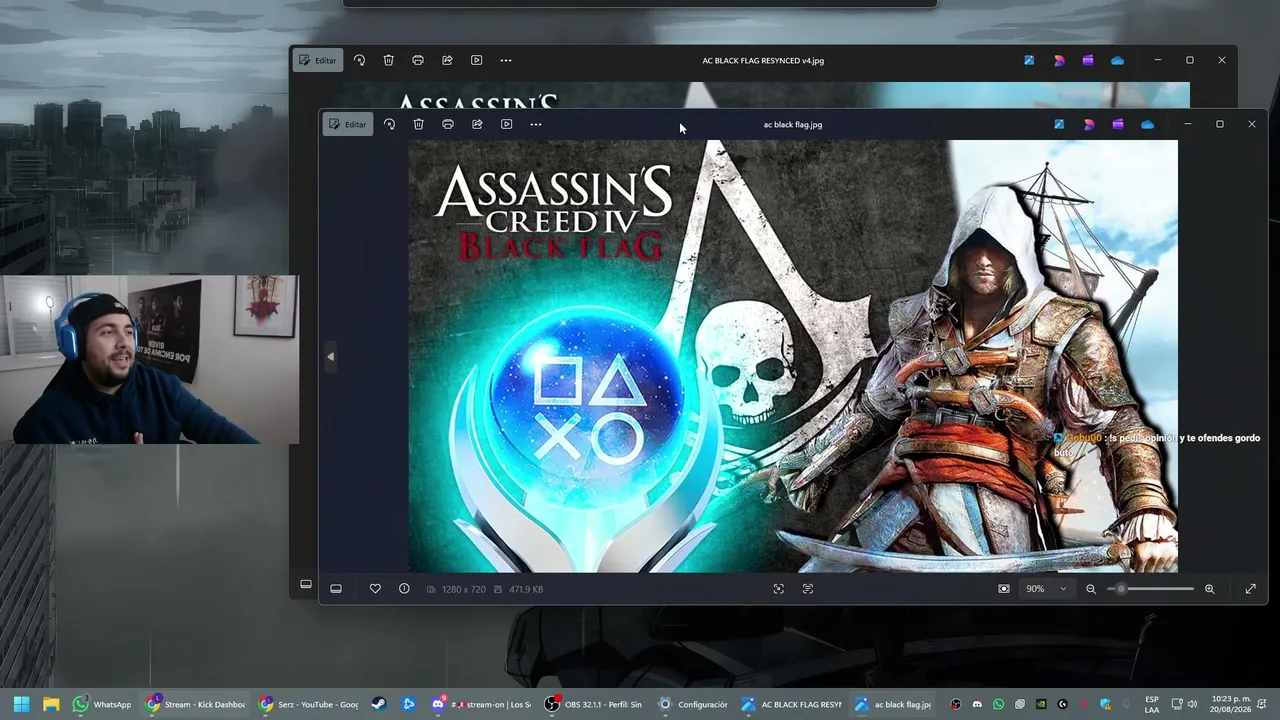This screenshot has width=1280, height=720.
Task: Open Designer icon in ac black flag.jpg window
Action: 1088,124
